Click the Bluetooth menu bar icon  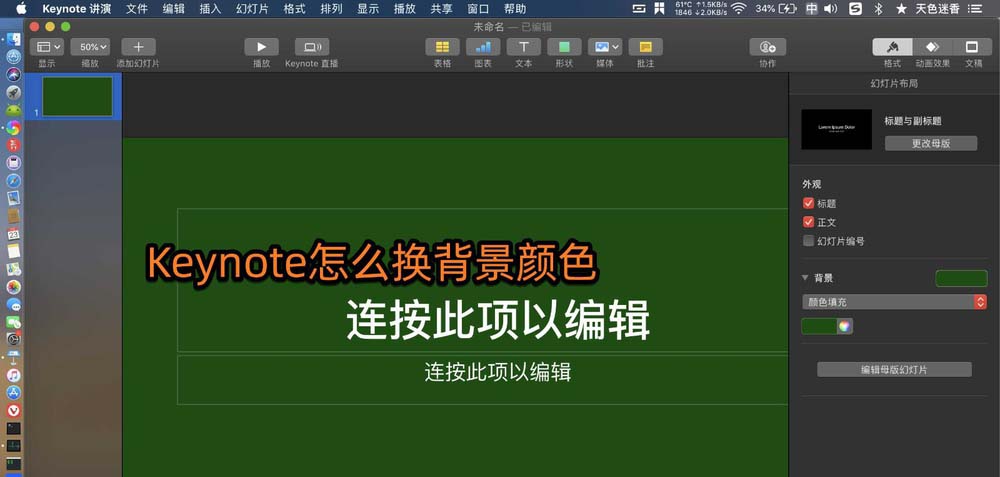[878, 8]
